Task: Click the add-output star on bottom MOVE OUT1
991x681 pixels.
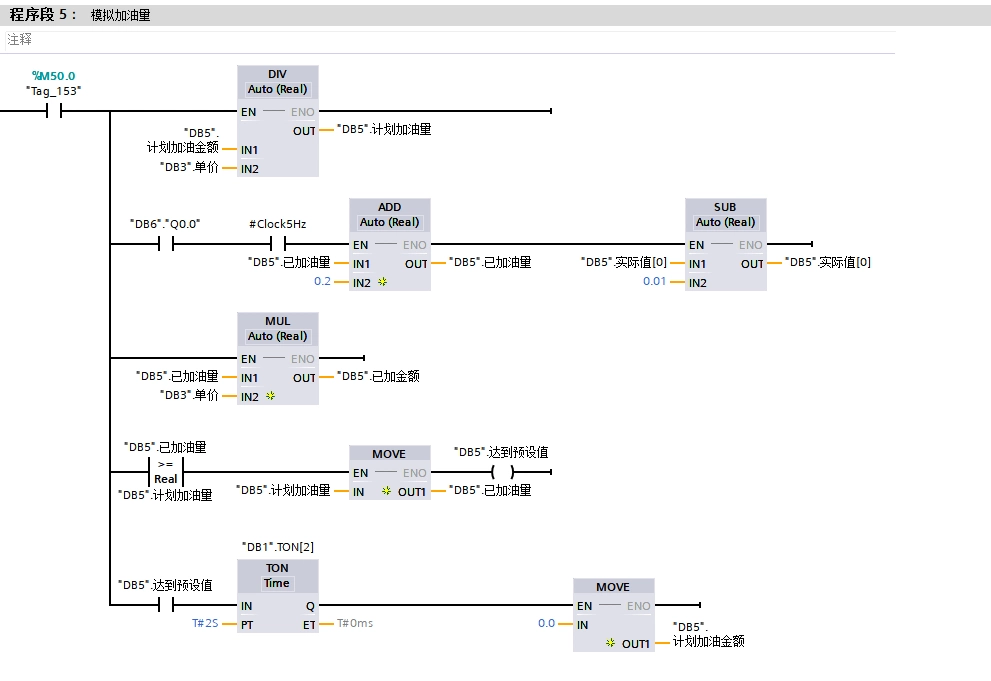Action: (610, 642)
